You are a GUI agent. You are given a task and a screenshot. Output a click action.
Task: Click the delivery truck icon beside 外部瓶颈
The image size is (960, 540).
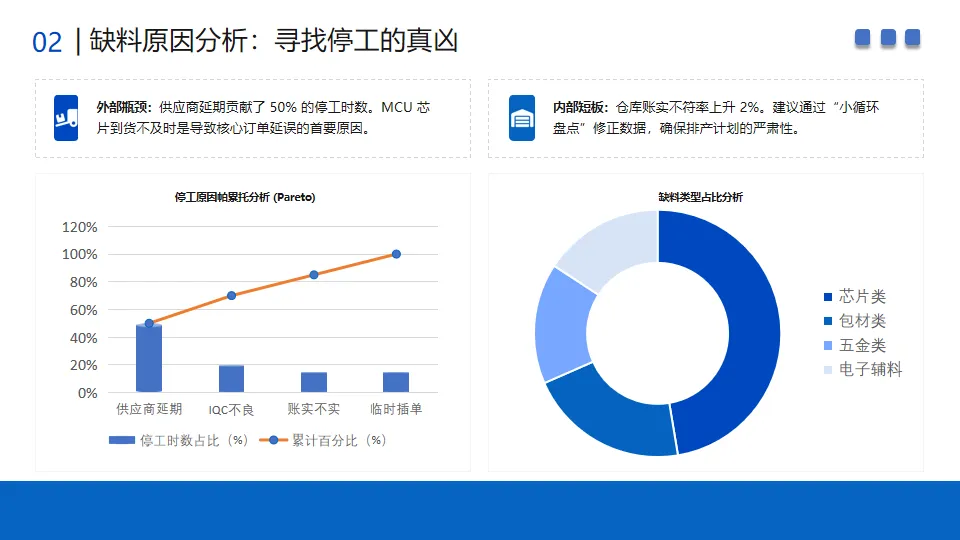click(66, 118)
